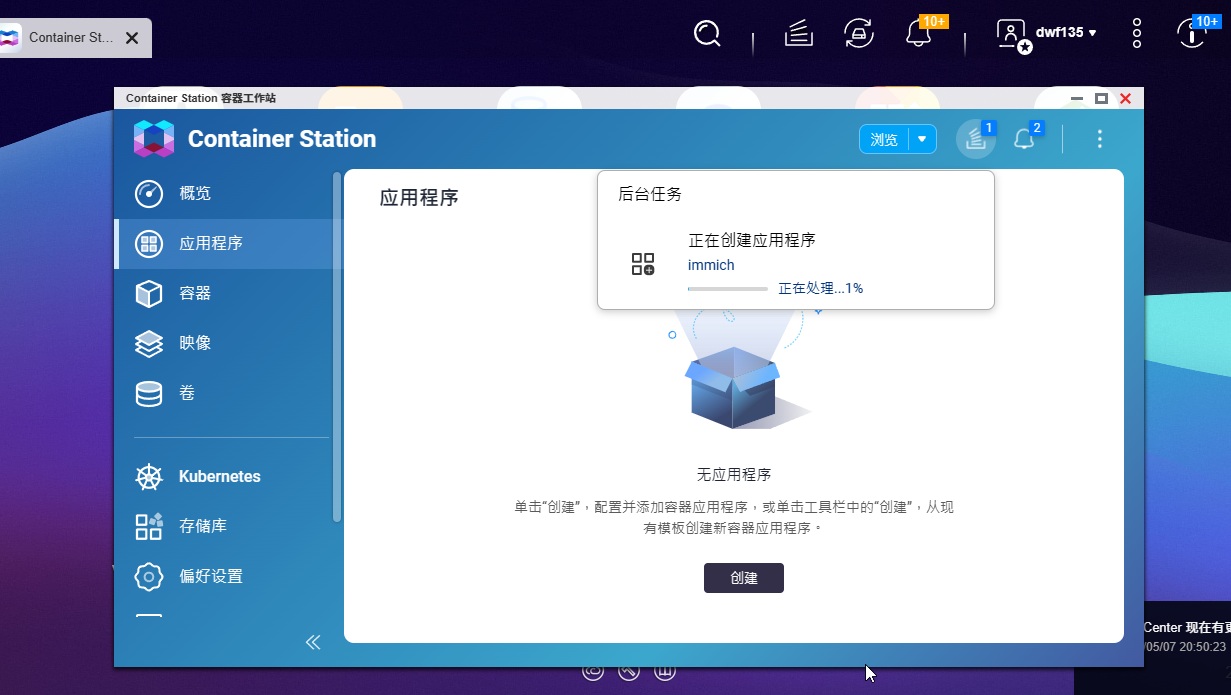Click the 无应用程序 empty-state label
Viewport: 1231px width, 695px height.
click(734, 475)
